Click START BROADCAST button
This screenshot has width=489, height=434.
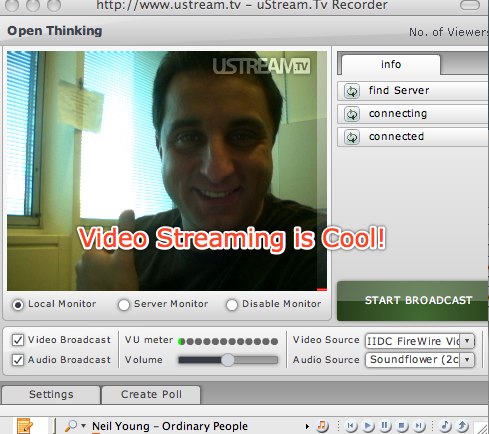tap(413, 301)
